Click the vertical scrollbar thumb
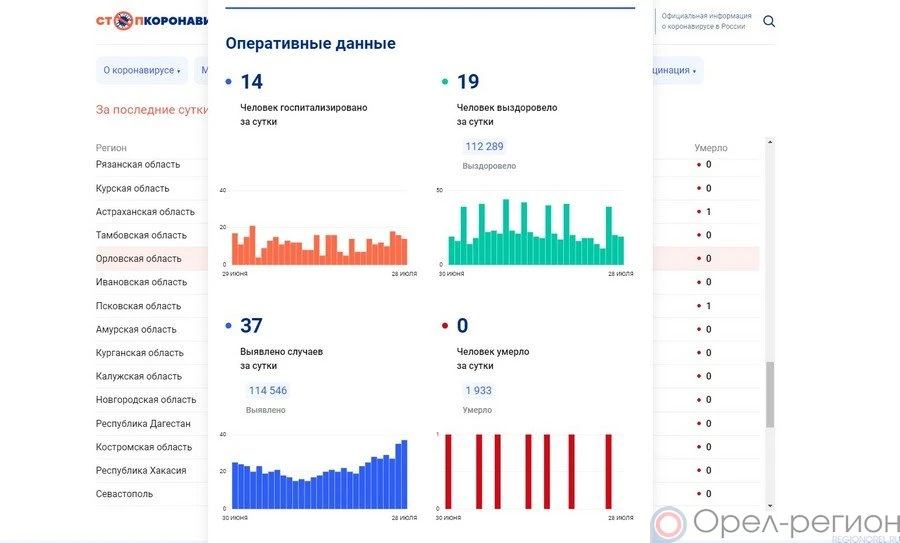This screenshot has width=900, height=543. coord(769,395)
